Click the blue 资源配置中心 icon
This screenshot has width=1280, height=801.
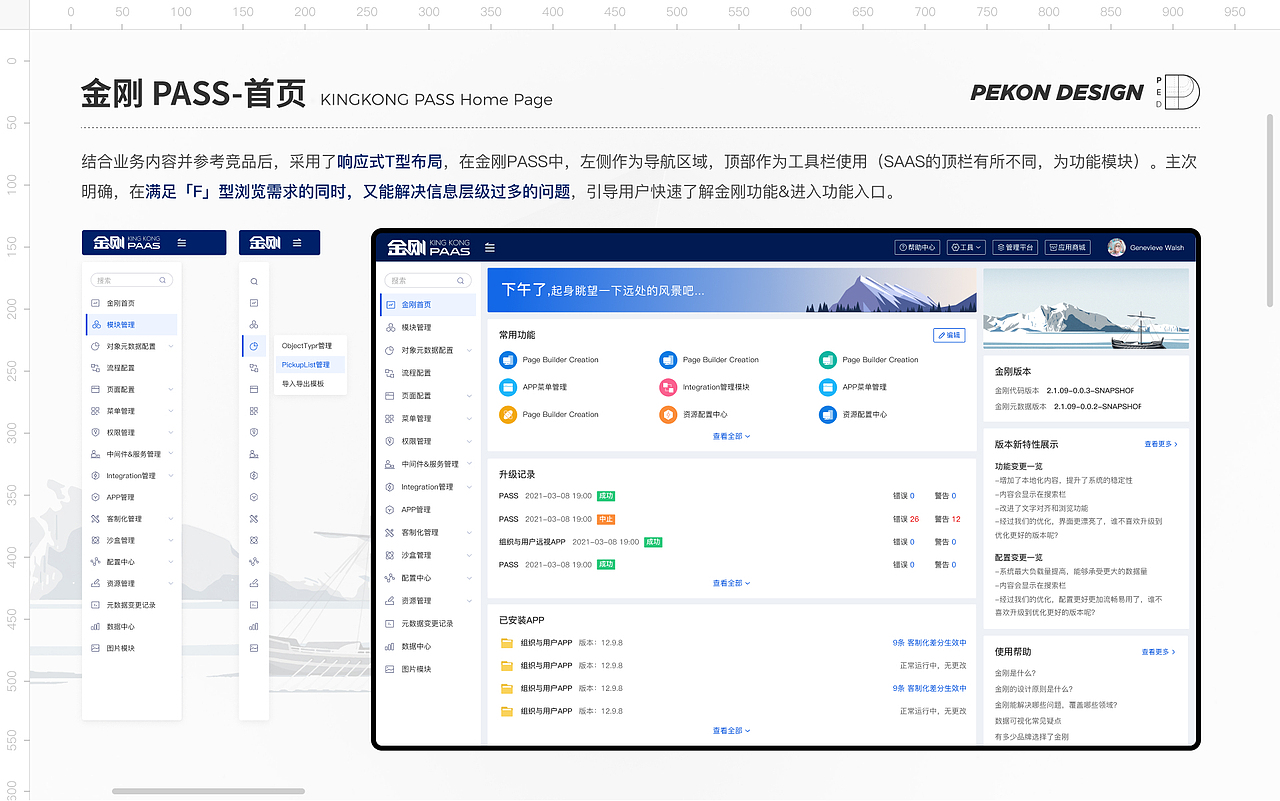pos(827,414)
